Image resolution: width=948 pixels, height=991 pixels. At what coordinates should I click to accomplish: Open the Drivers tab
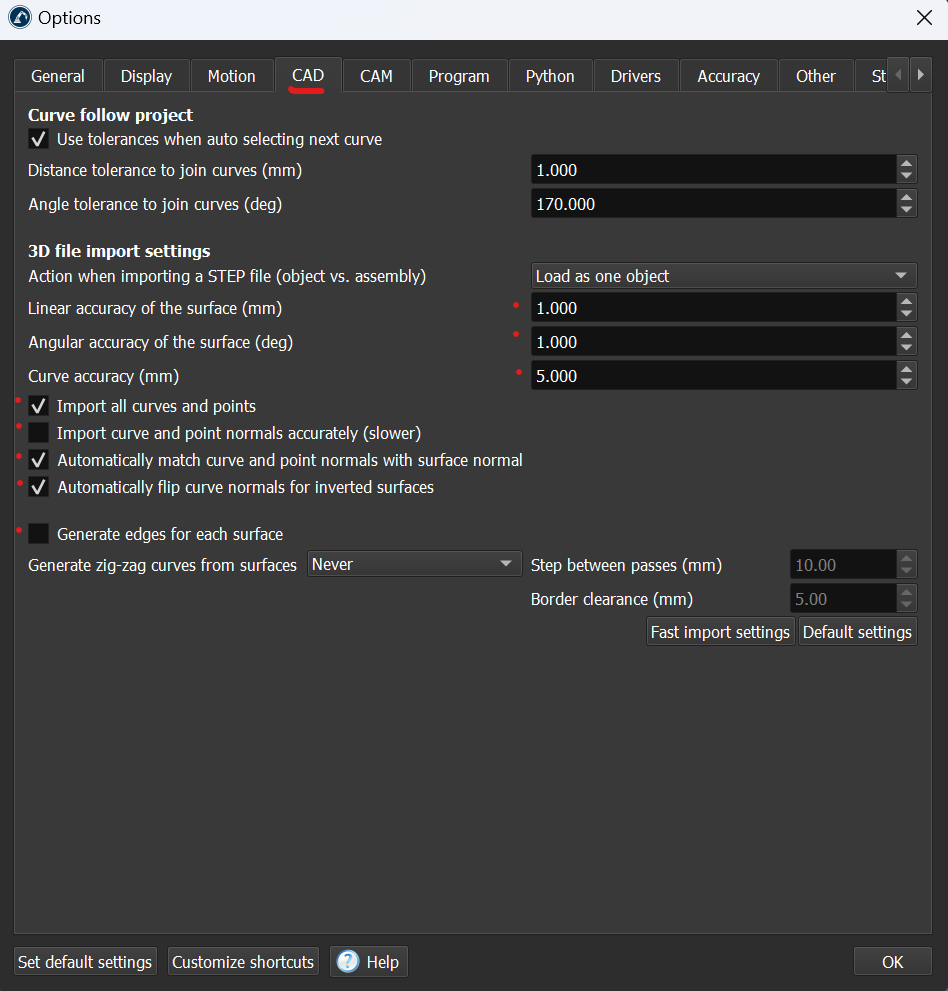coord(636,76)
